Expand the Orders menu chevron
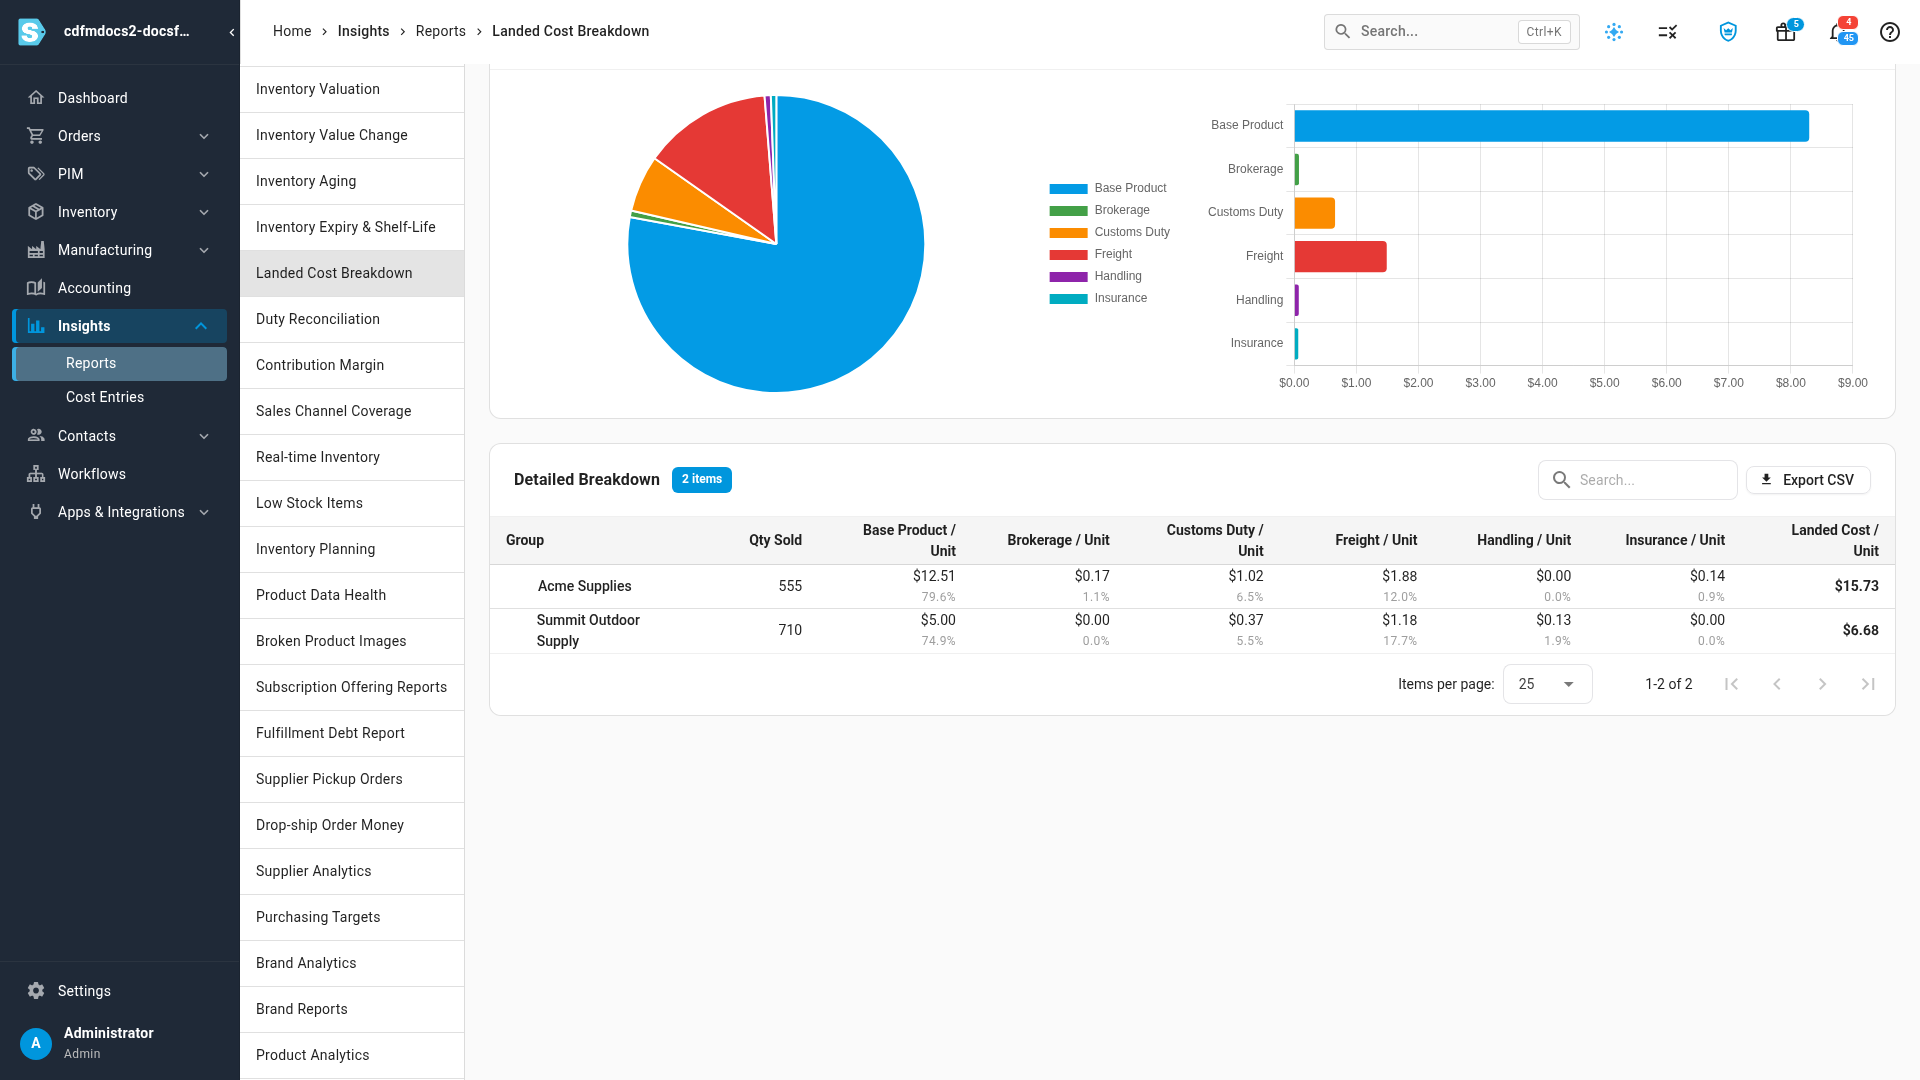 204,136
